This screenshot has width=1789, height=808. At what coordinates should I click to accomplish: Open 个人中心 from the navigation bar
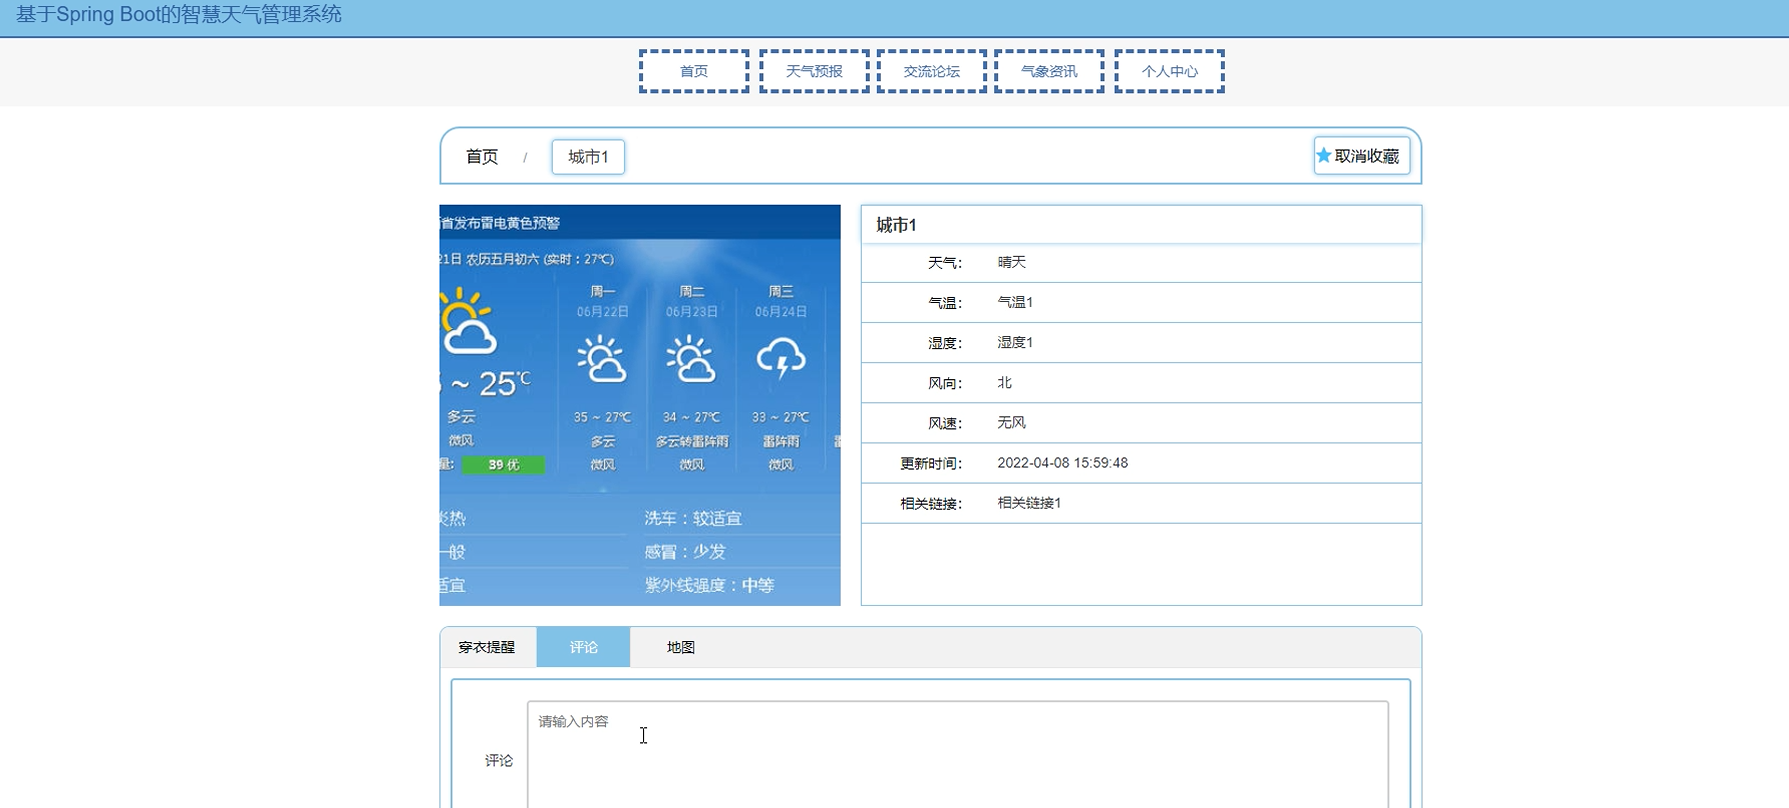[1170, 71]
